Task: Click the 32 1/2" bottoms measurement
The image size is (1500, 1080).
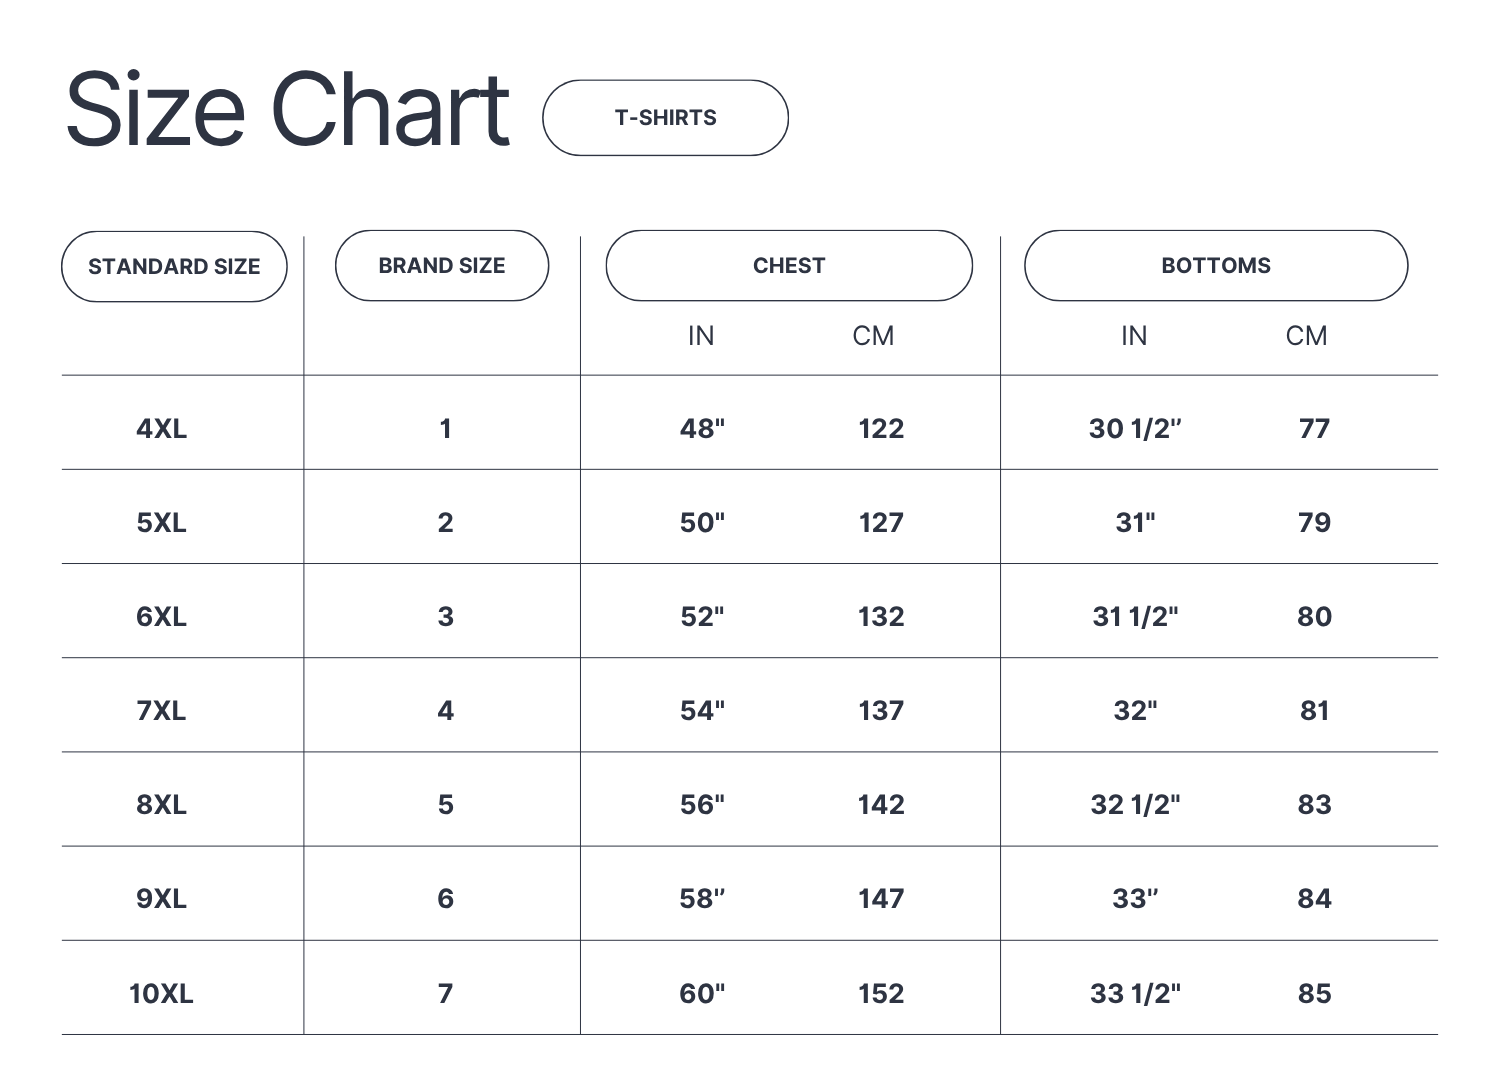Action: click(1135, 805)
